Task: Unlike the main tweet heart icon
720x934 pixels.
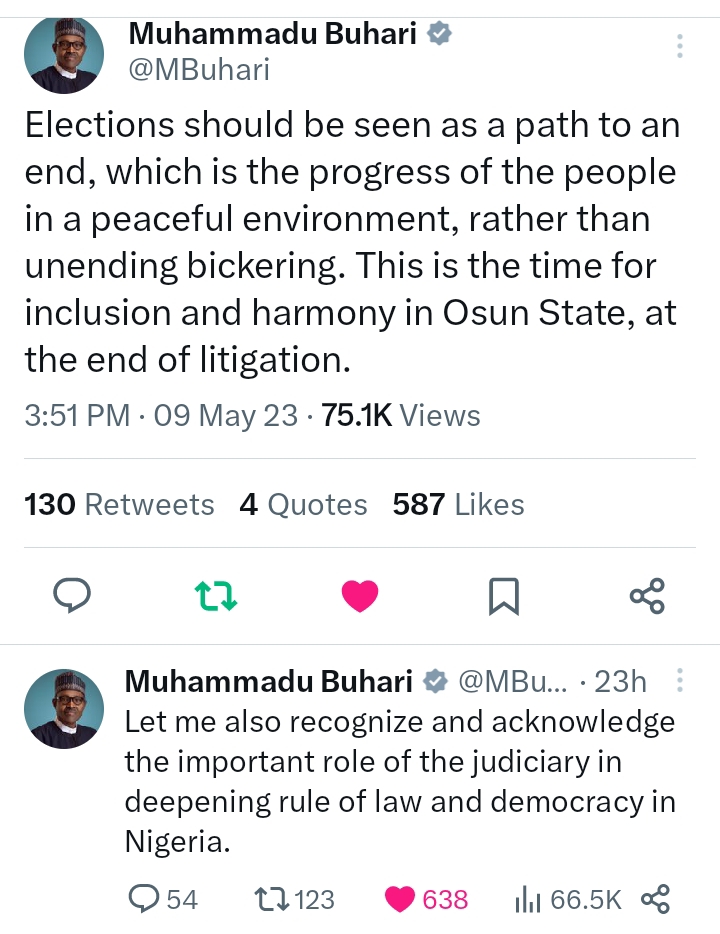Action: (x=360, y=596)
